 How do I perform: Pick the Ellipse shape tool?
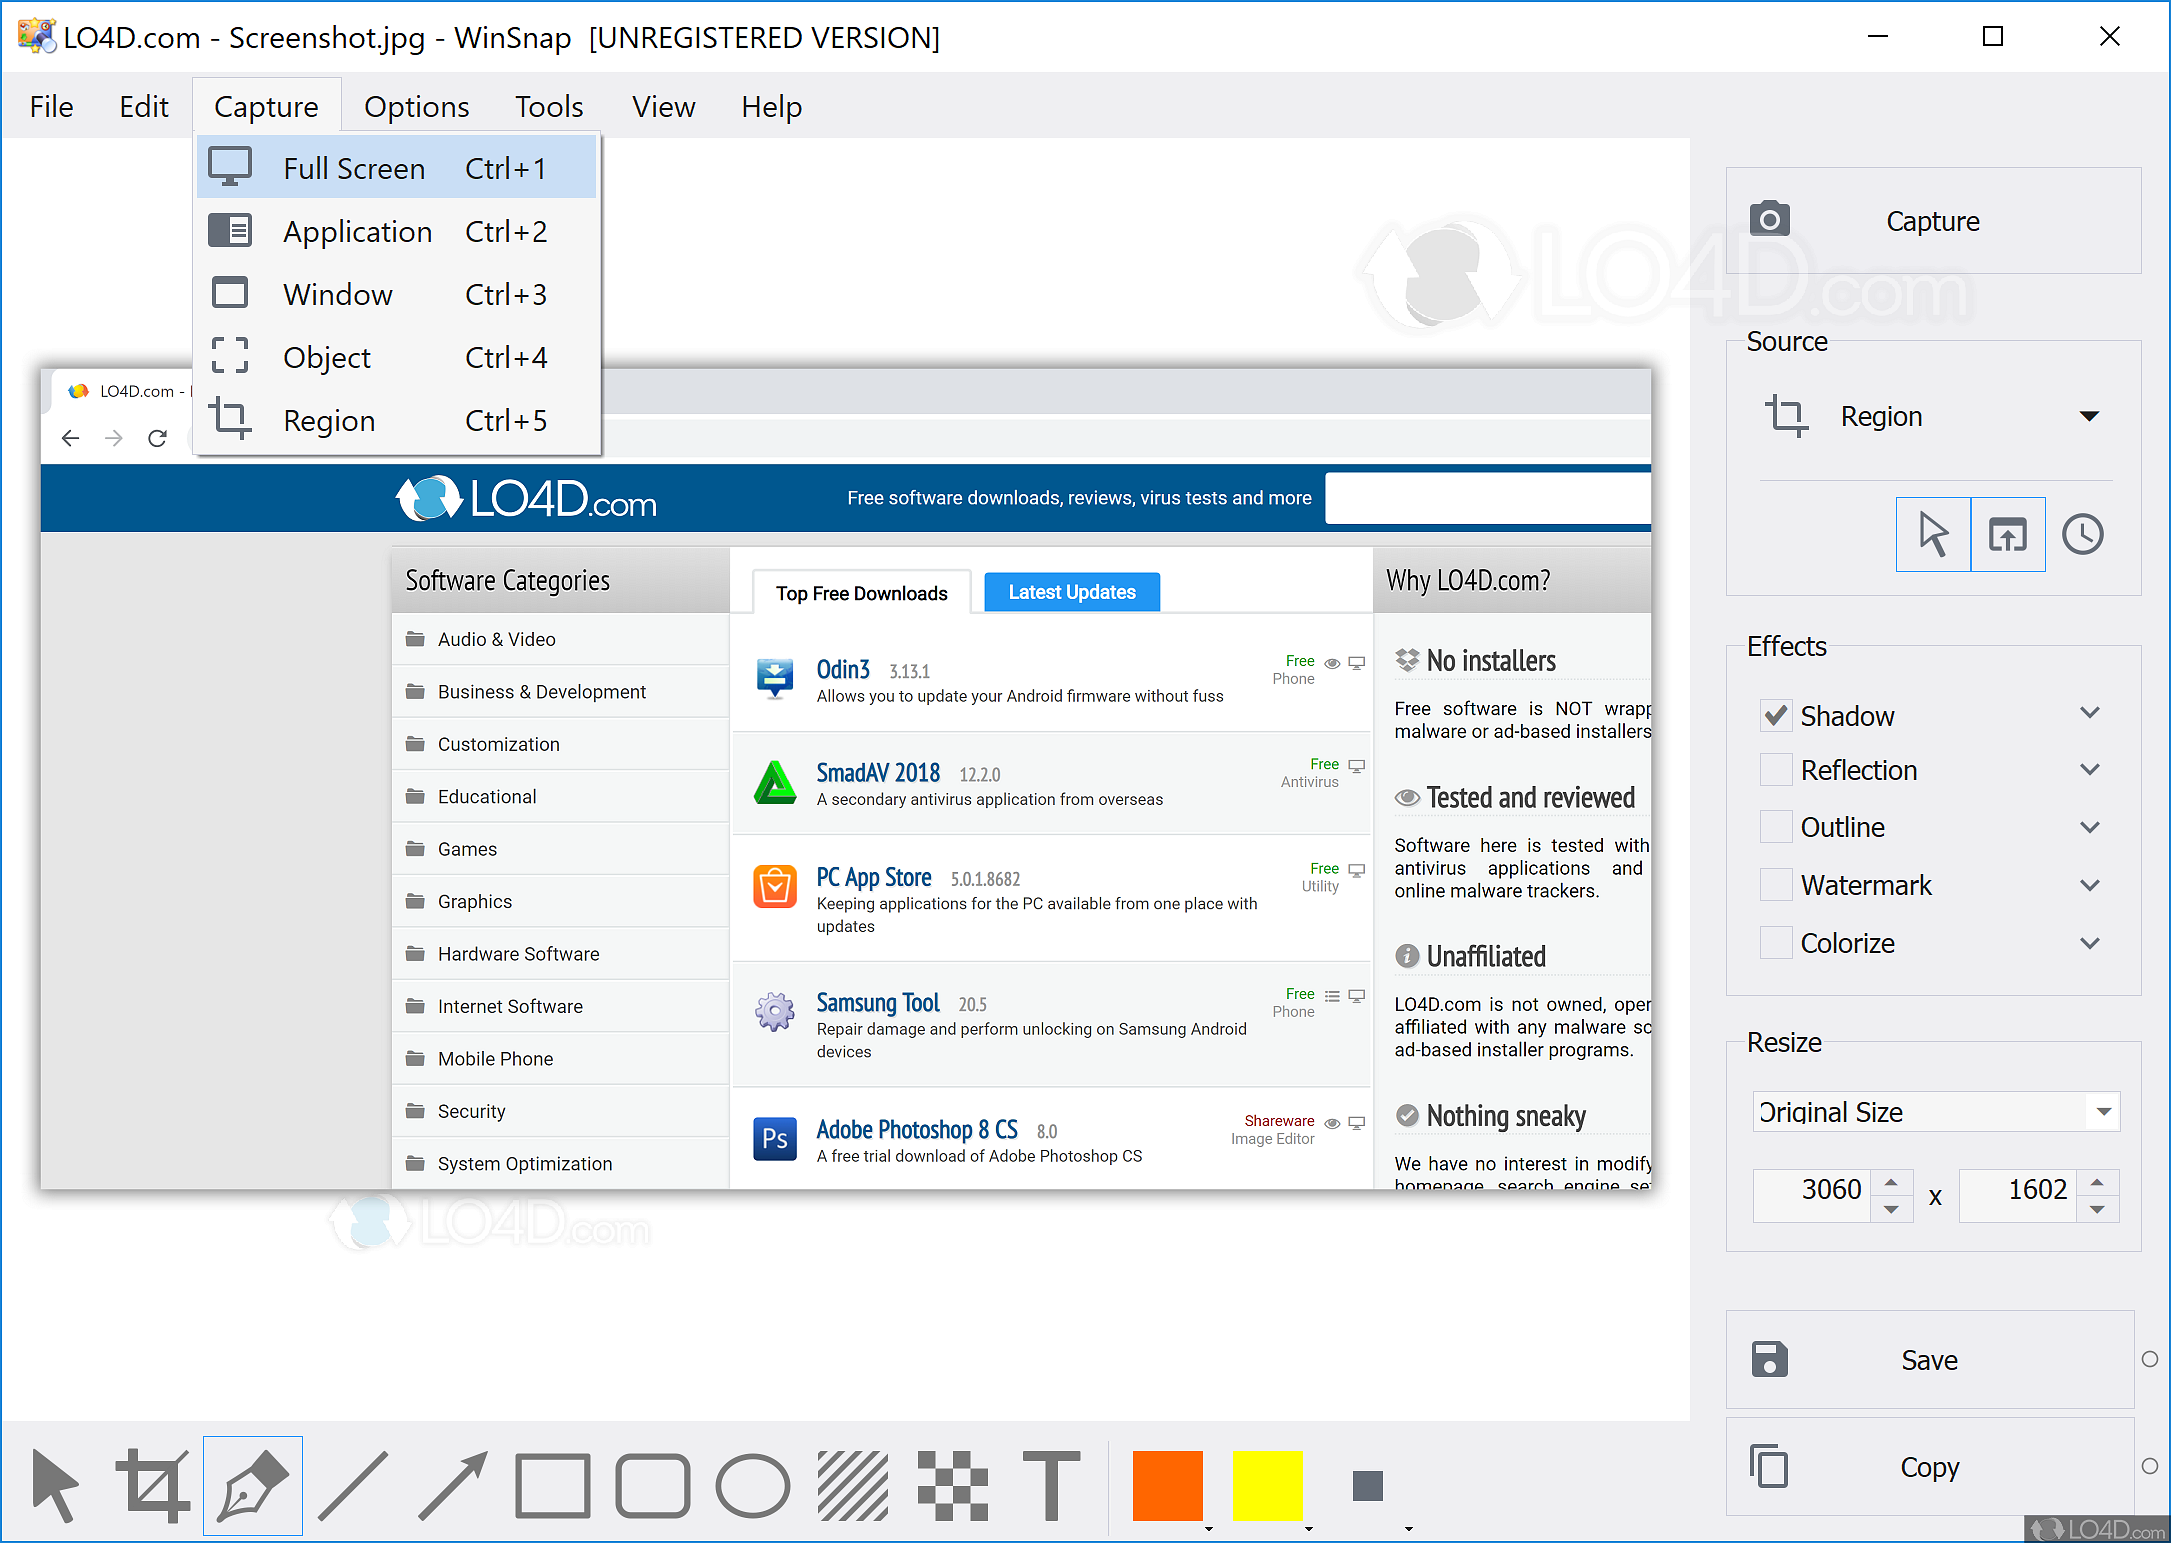pos(752,1485)
